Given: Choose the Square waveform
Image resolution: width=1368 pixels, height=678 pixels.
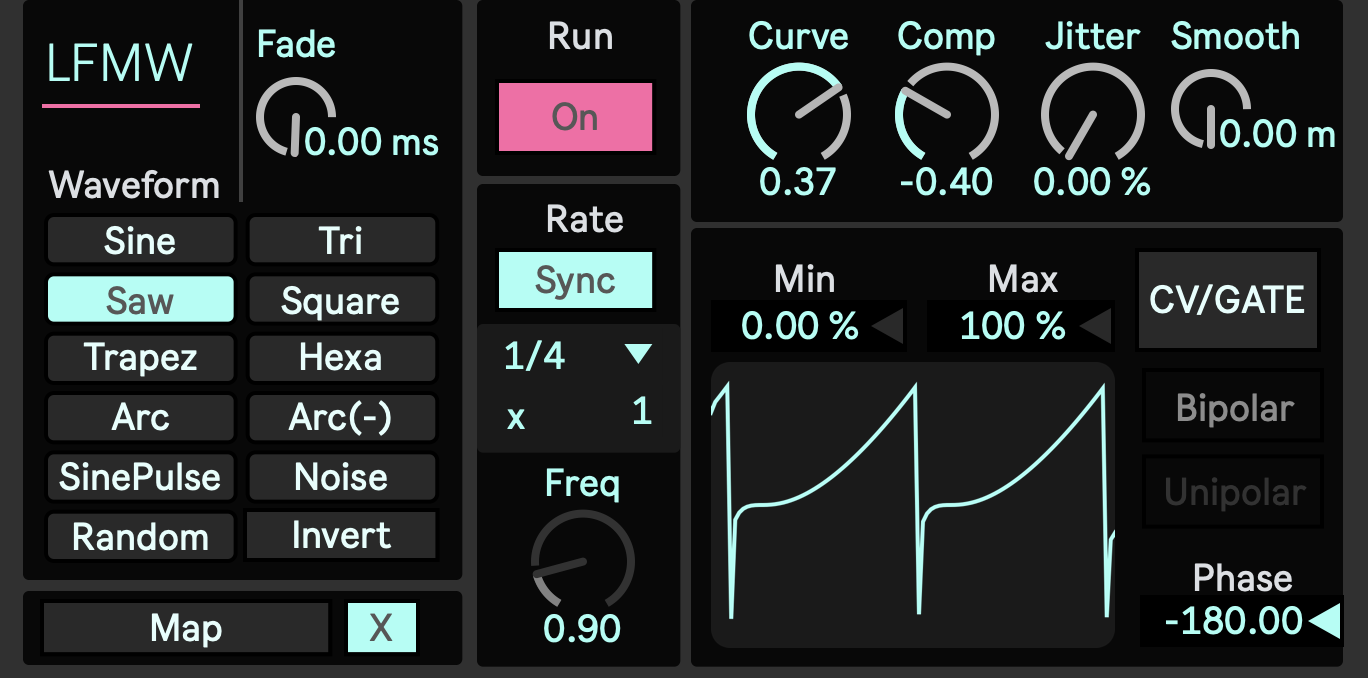Looking at the screenshot, I should pos(342,299).
